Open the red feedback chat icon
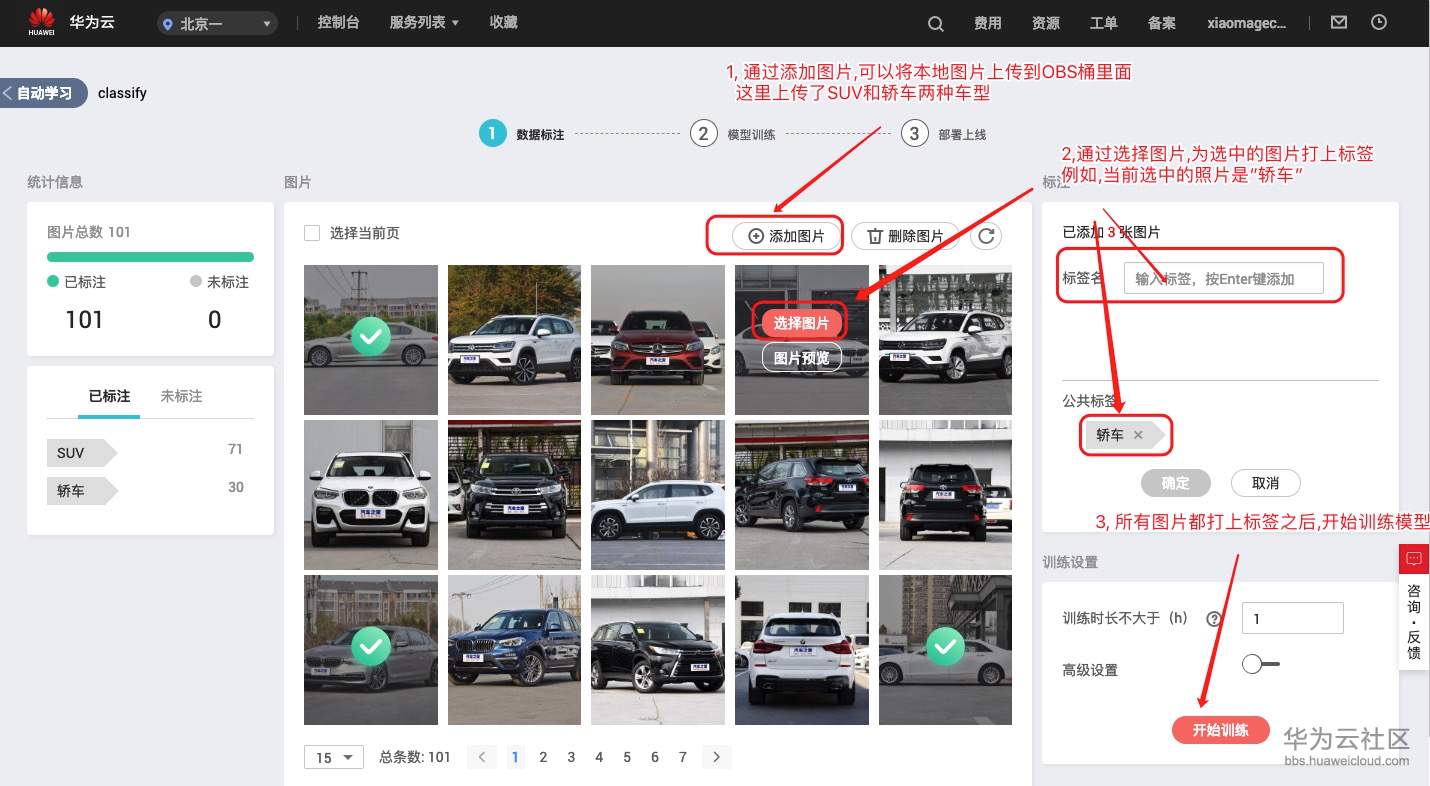Viewport: 1430px width, 786px height. pyautogui.click(x=1413, y=558)
